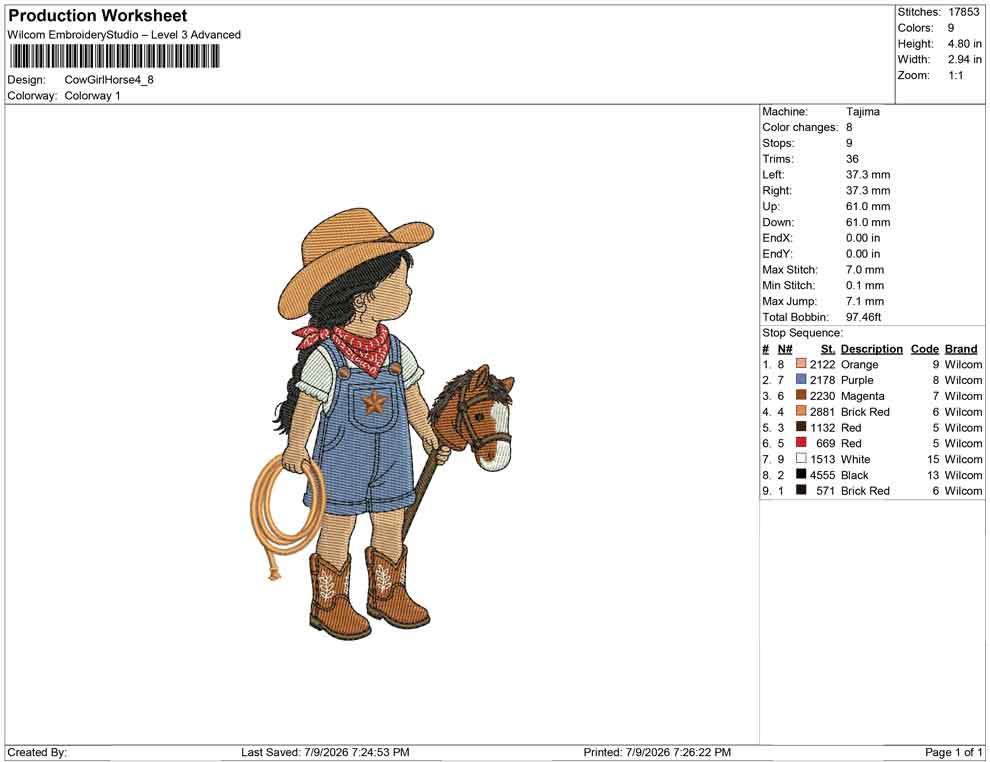Select the swatch in the 571 Brick Red row
The width and height of the screenshot is (990, 762).
[x=801, y=490]
